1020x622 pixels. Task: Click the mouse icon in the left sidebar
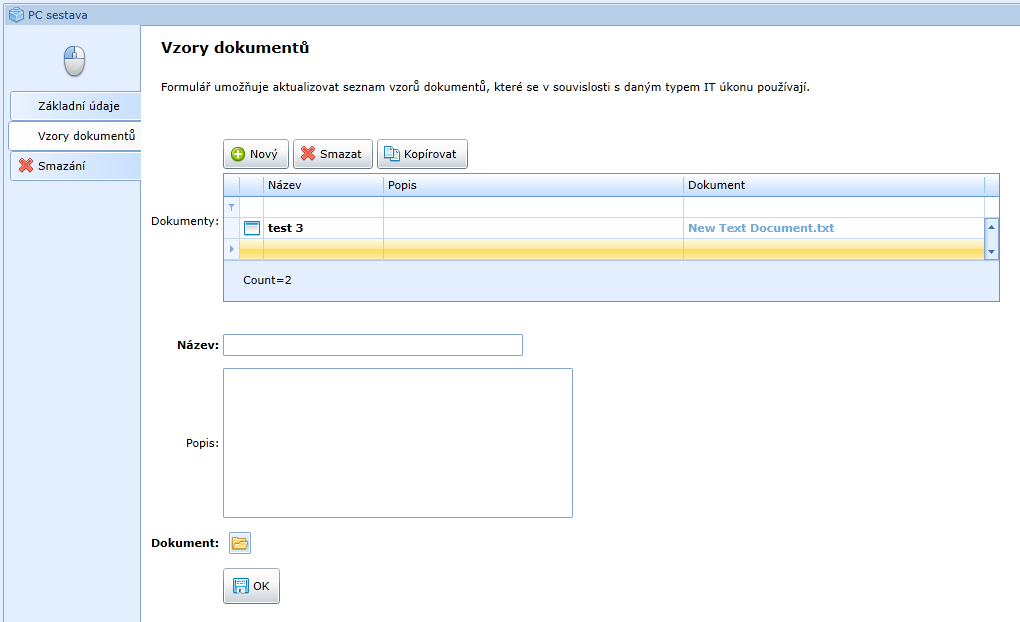[x=74, y=61]
